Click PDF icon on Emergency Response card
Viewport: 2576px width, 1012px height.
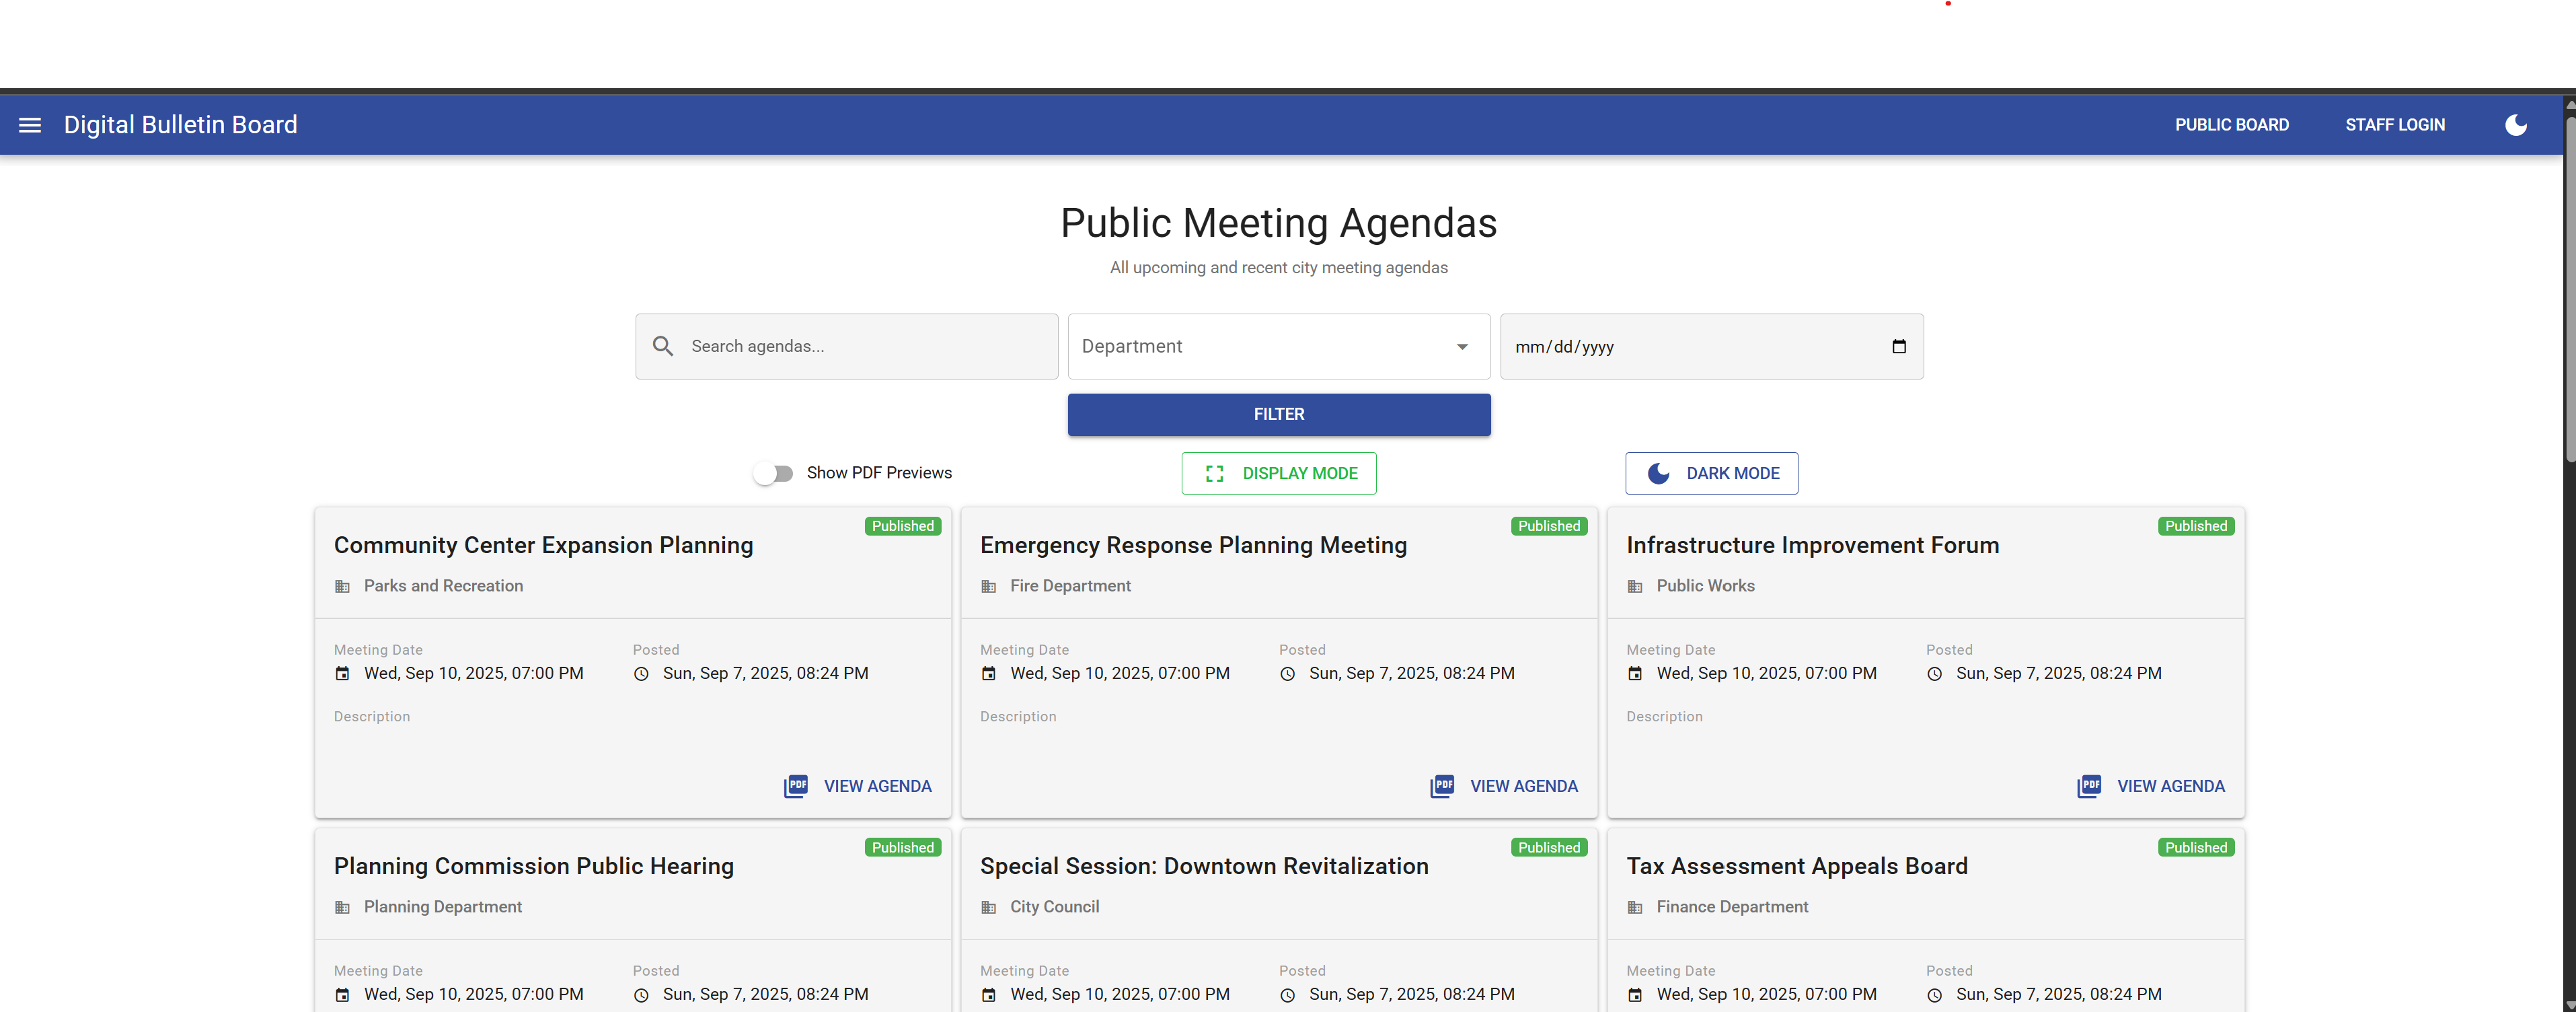click(1442, 786)
